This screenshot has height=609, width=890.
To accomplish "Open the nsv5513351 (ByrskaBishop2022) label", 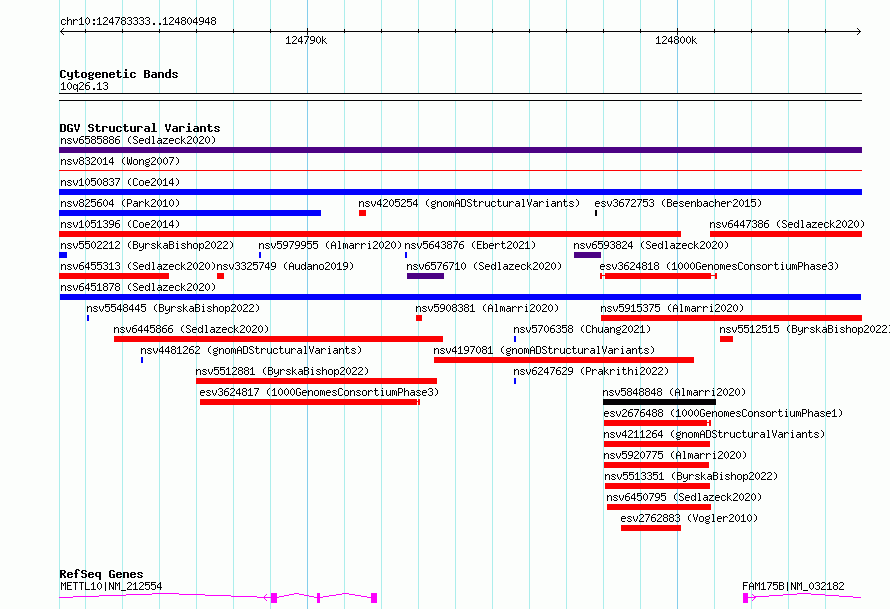I will (691, 476).
